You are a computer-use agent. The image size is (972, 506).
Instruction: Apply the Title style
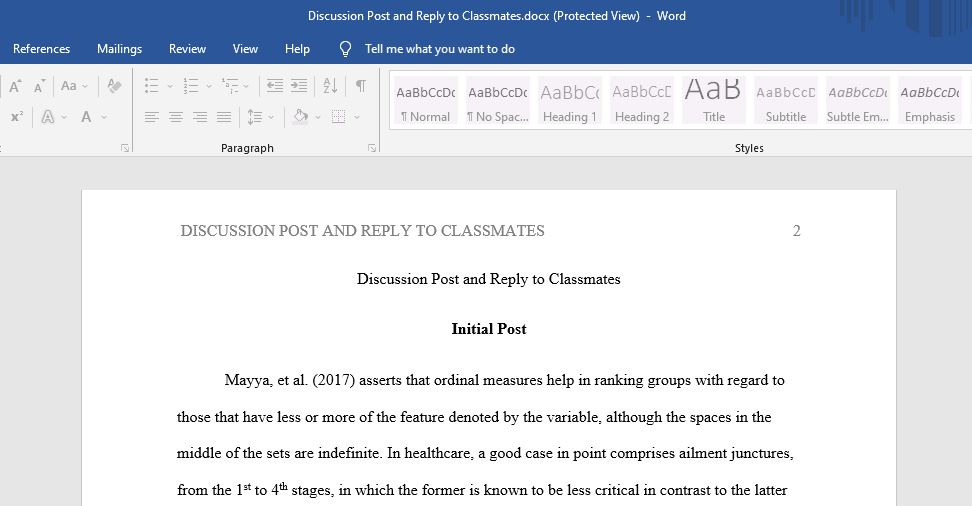pyautogui.click(x=714, y=100)
